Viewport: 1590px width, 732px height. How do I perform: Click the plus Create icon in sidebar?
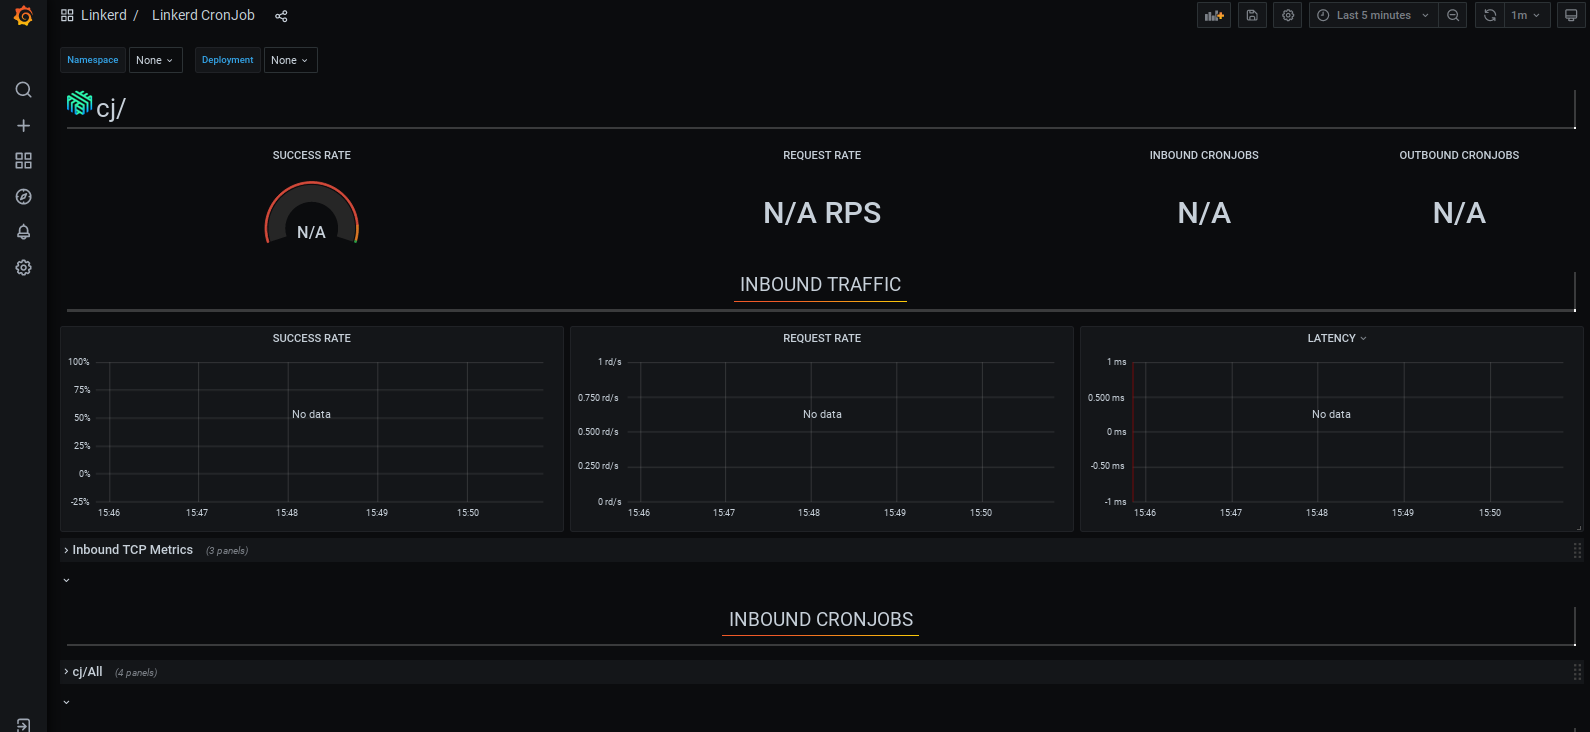pos(23,126)
